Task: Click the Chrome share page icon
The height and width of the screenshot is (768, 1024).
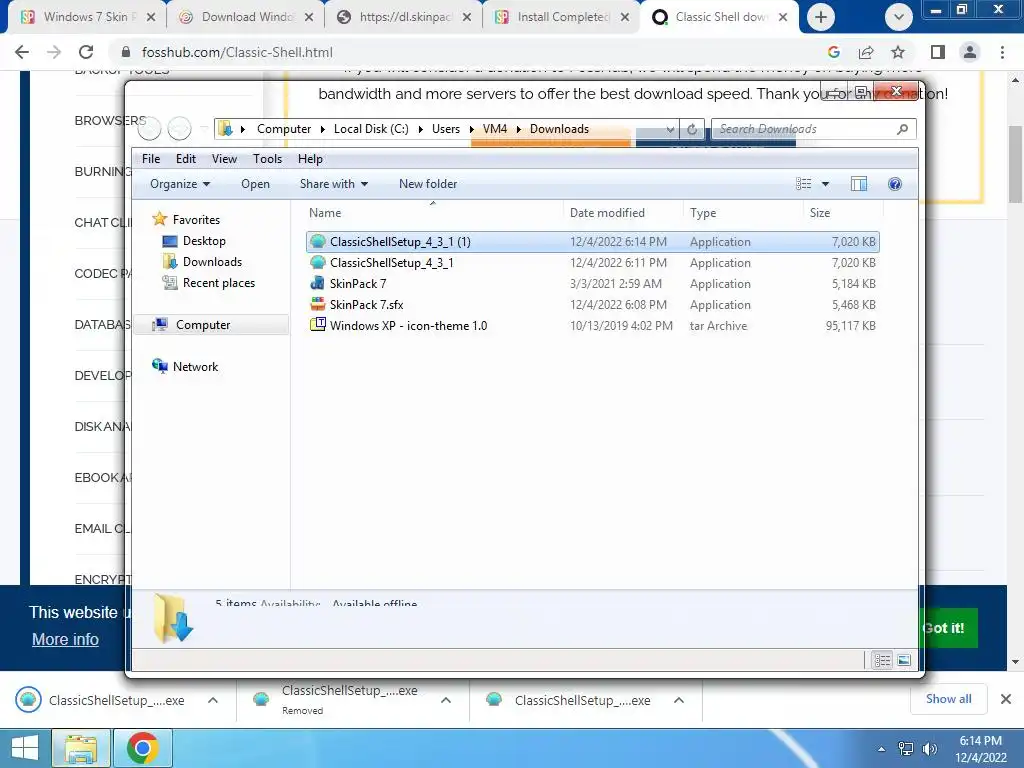Action: (x=867, y=52)
